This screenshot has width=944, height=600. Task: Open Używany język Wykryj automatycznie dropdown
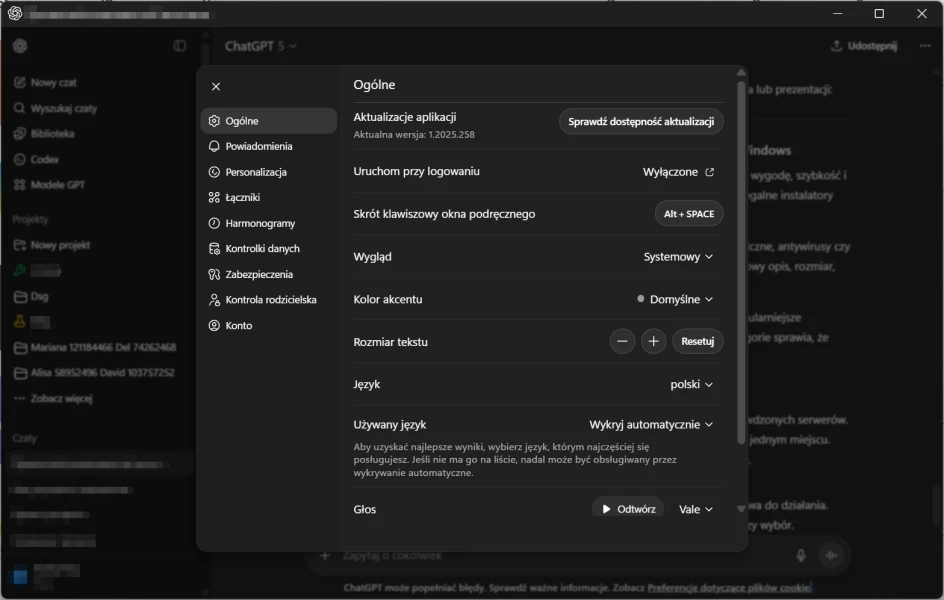651,425
